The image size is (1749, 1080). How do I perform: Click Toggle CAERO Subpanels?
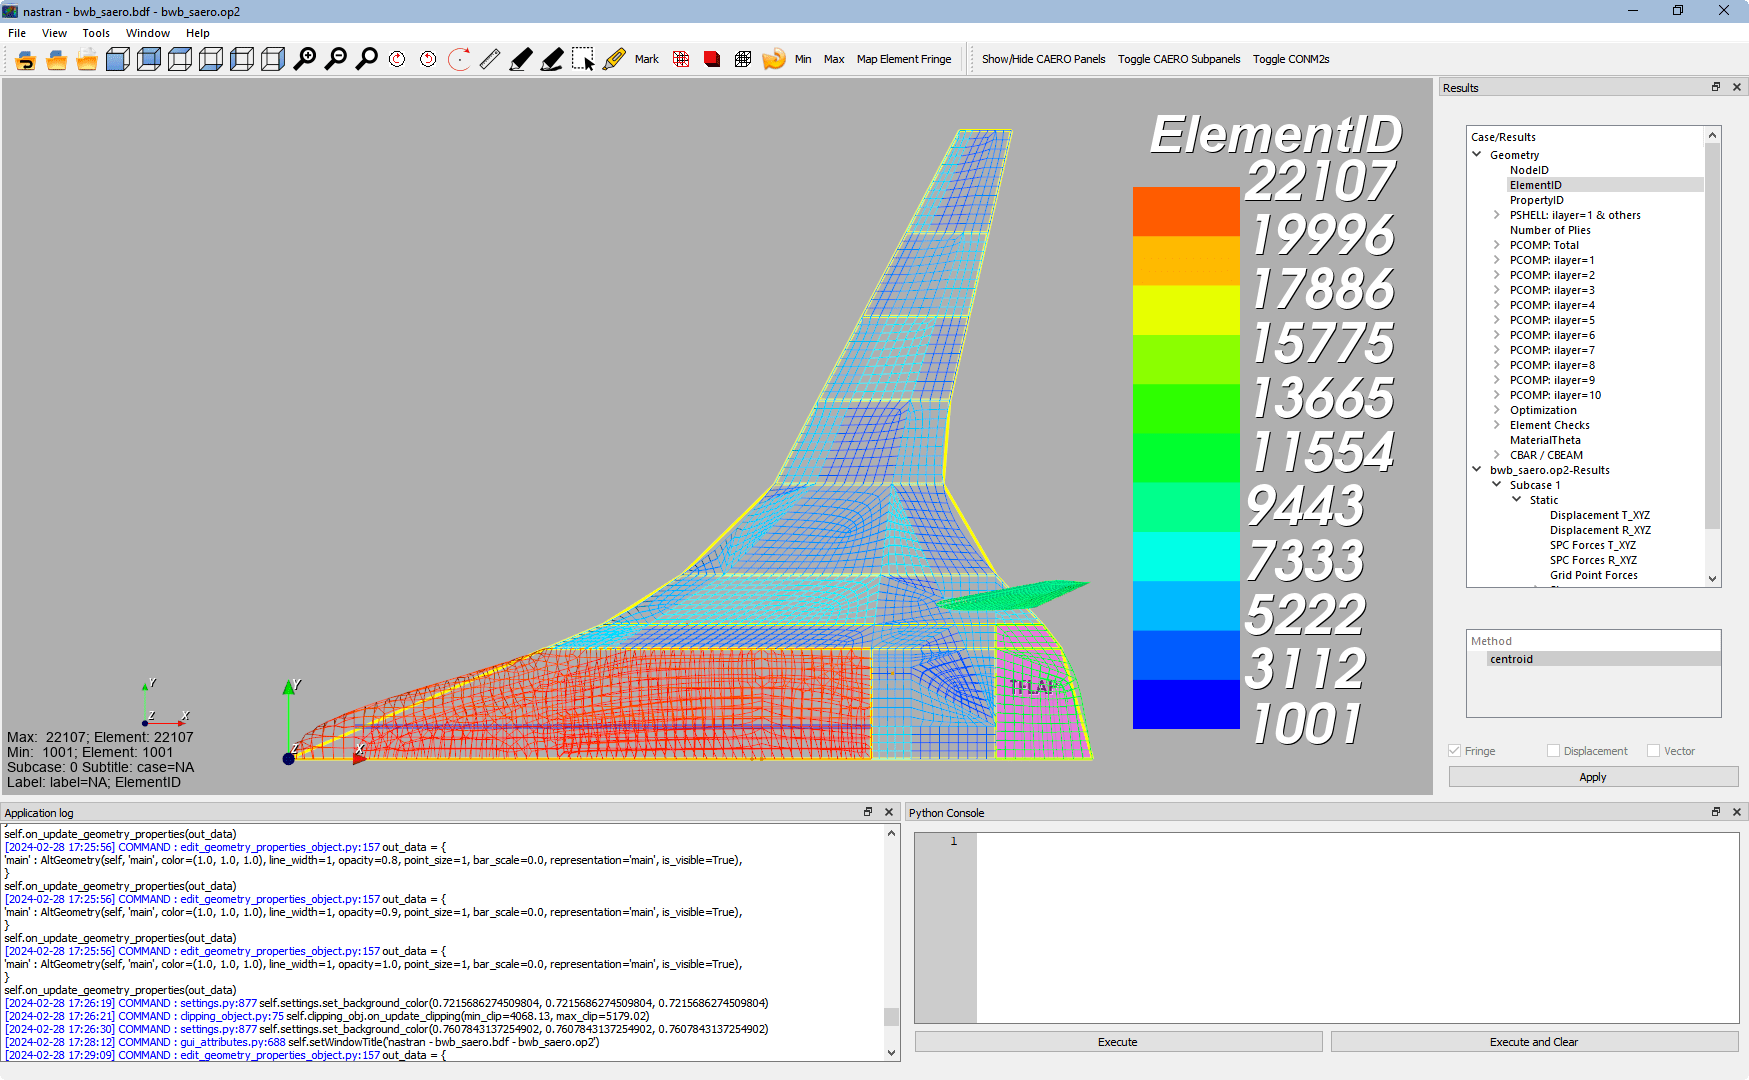click(x=1178, y=59)
